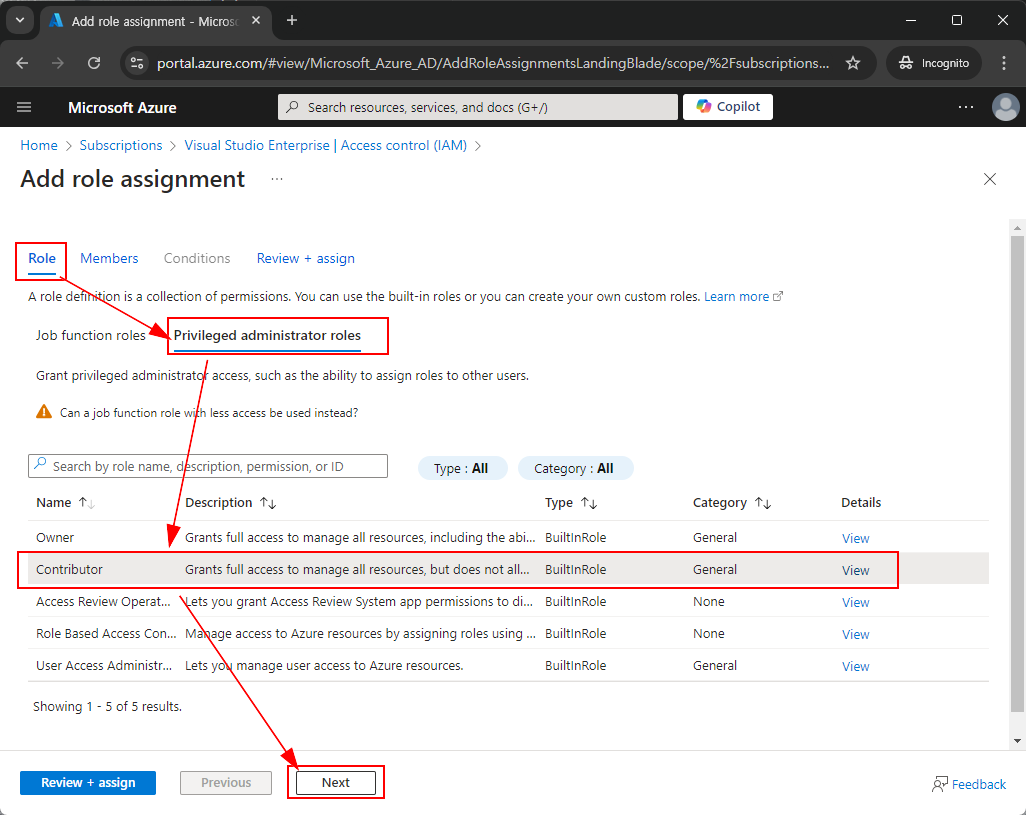Screen dimensions: 1026x815
Task: Open the more options ellipsis beside title
Action: [277, 179]
